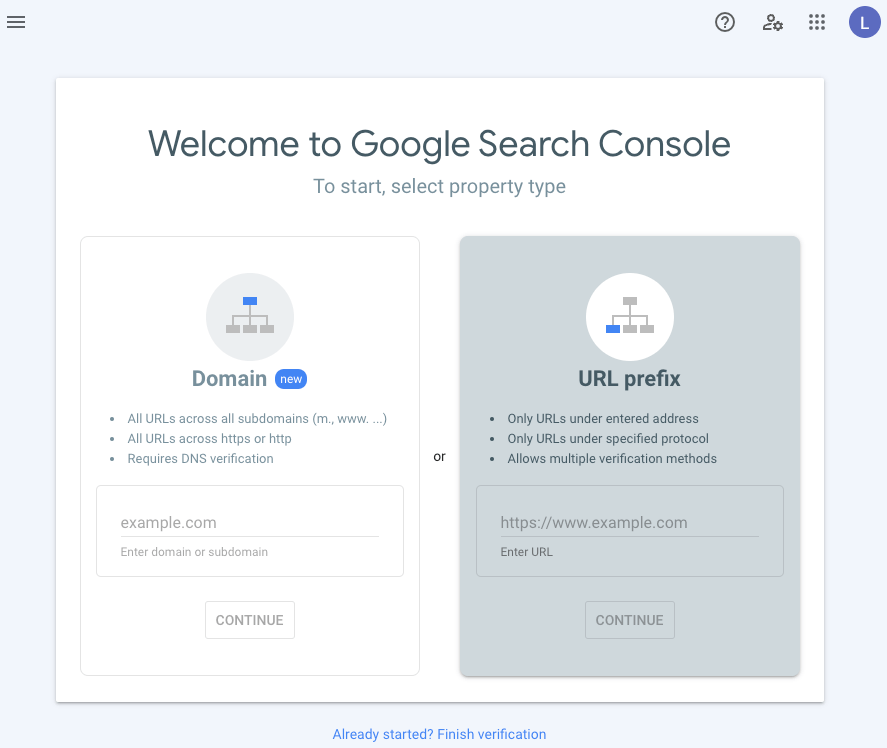The image size is (887, 748).
Task: Click the Domain property sitemap icon
Action: (250, 316)
